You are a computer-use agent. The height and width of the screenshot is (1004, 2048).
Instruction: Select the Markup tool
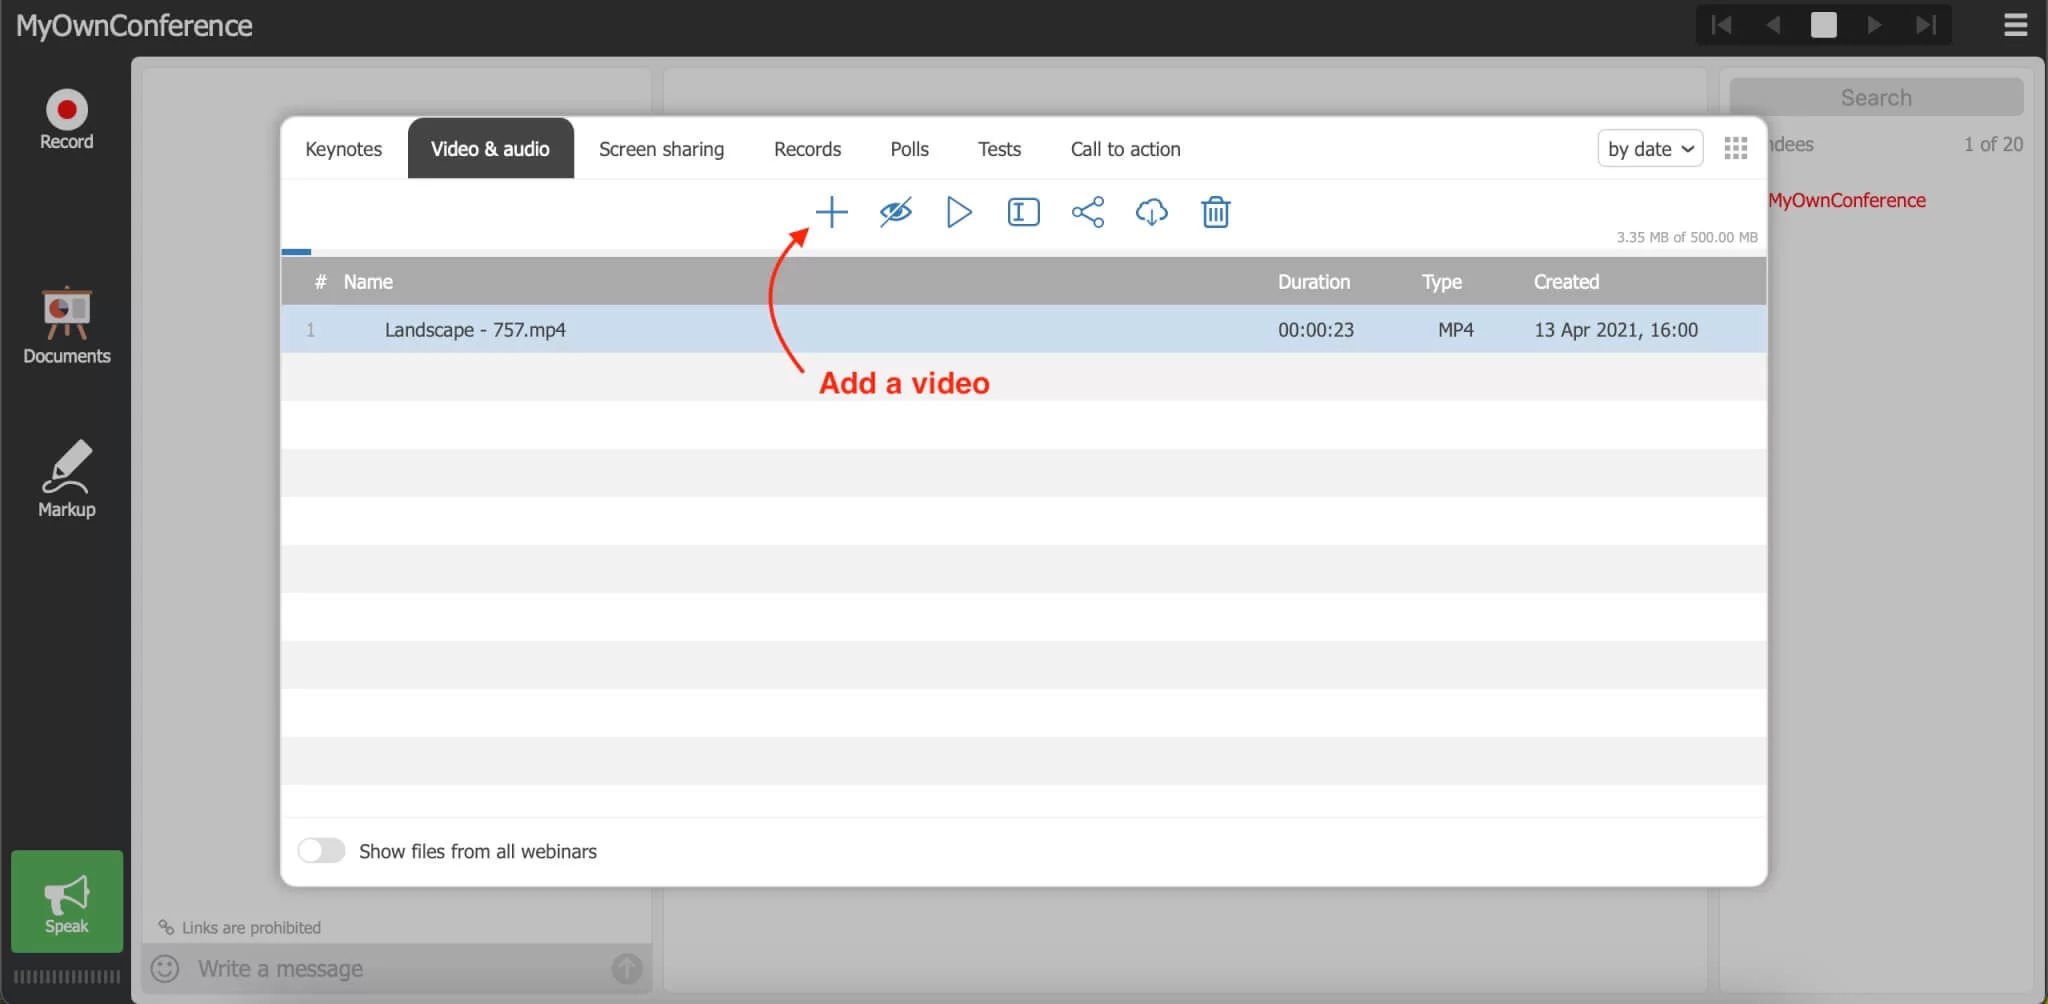pos(66,478)
